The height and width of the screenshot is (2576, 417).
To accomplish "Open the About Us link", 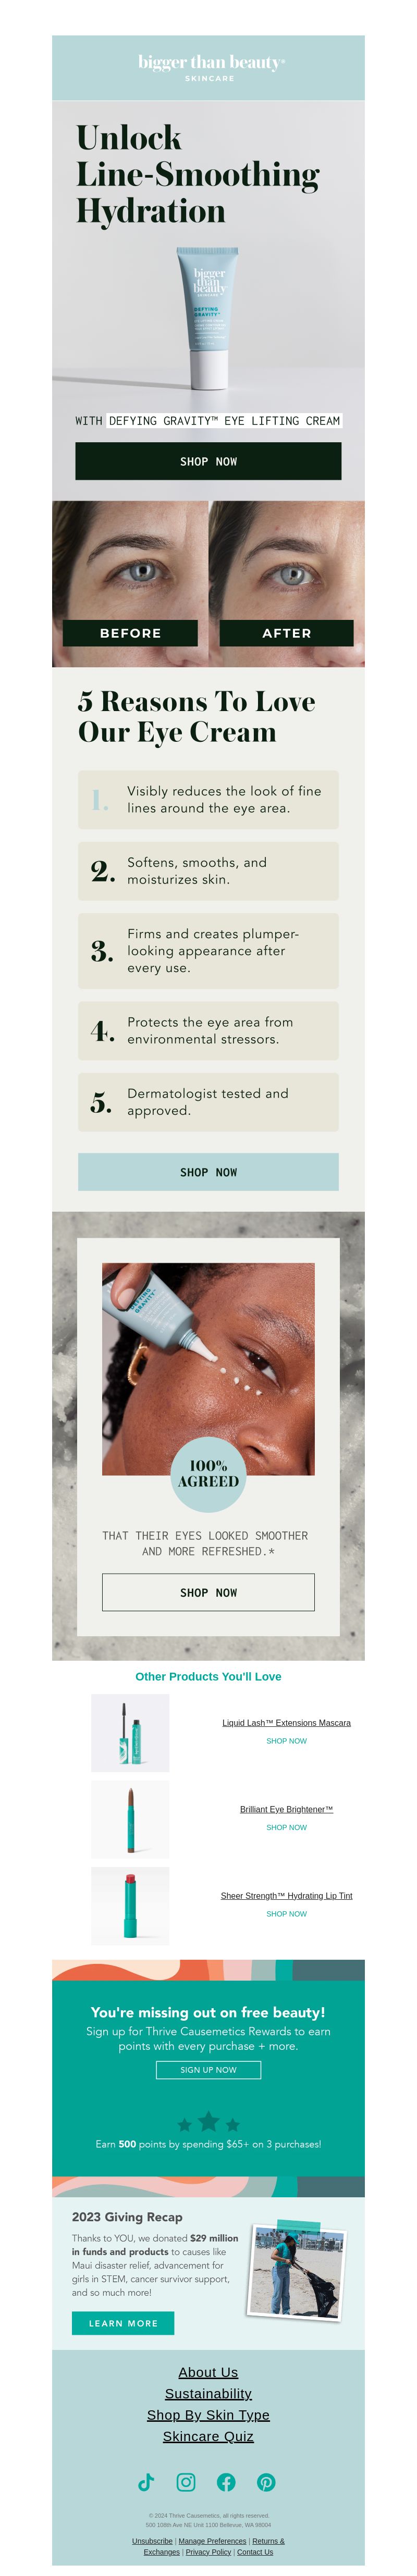I will [x=208, y=2372].
